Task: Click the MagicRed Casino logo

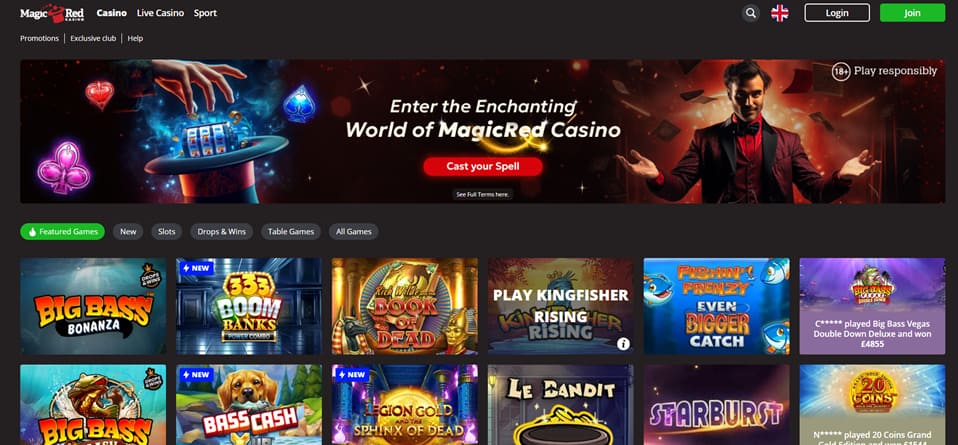Action: (52, 13)
